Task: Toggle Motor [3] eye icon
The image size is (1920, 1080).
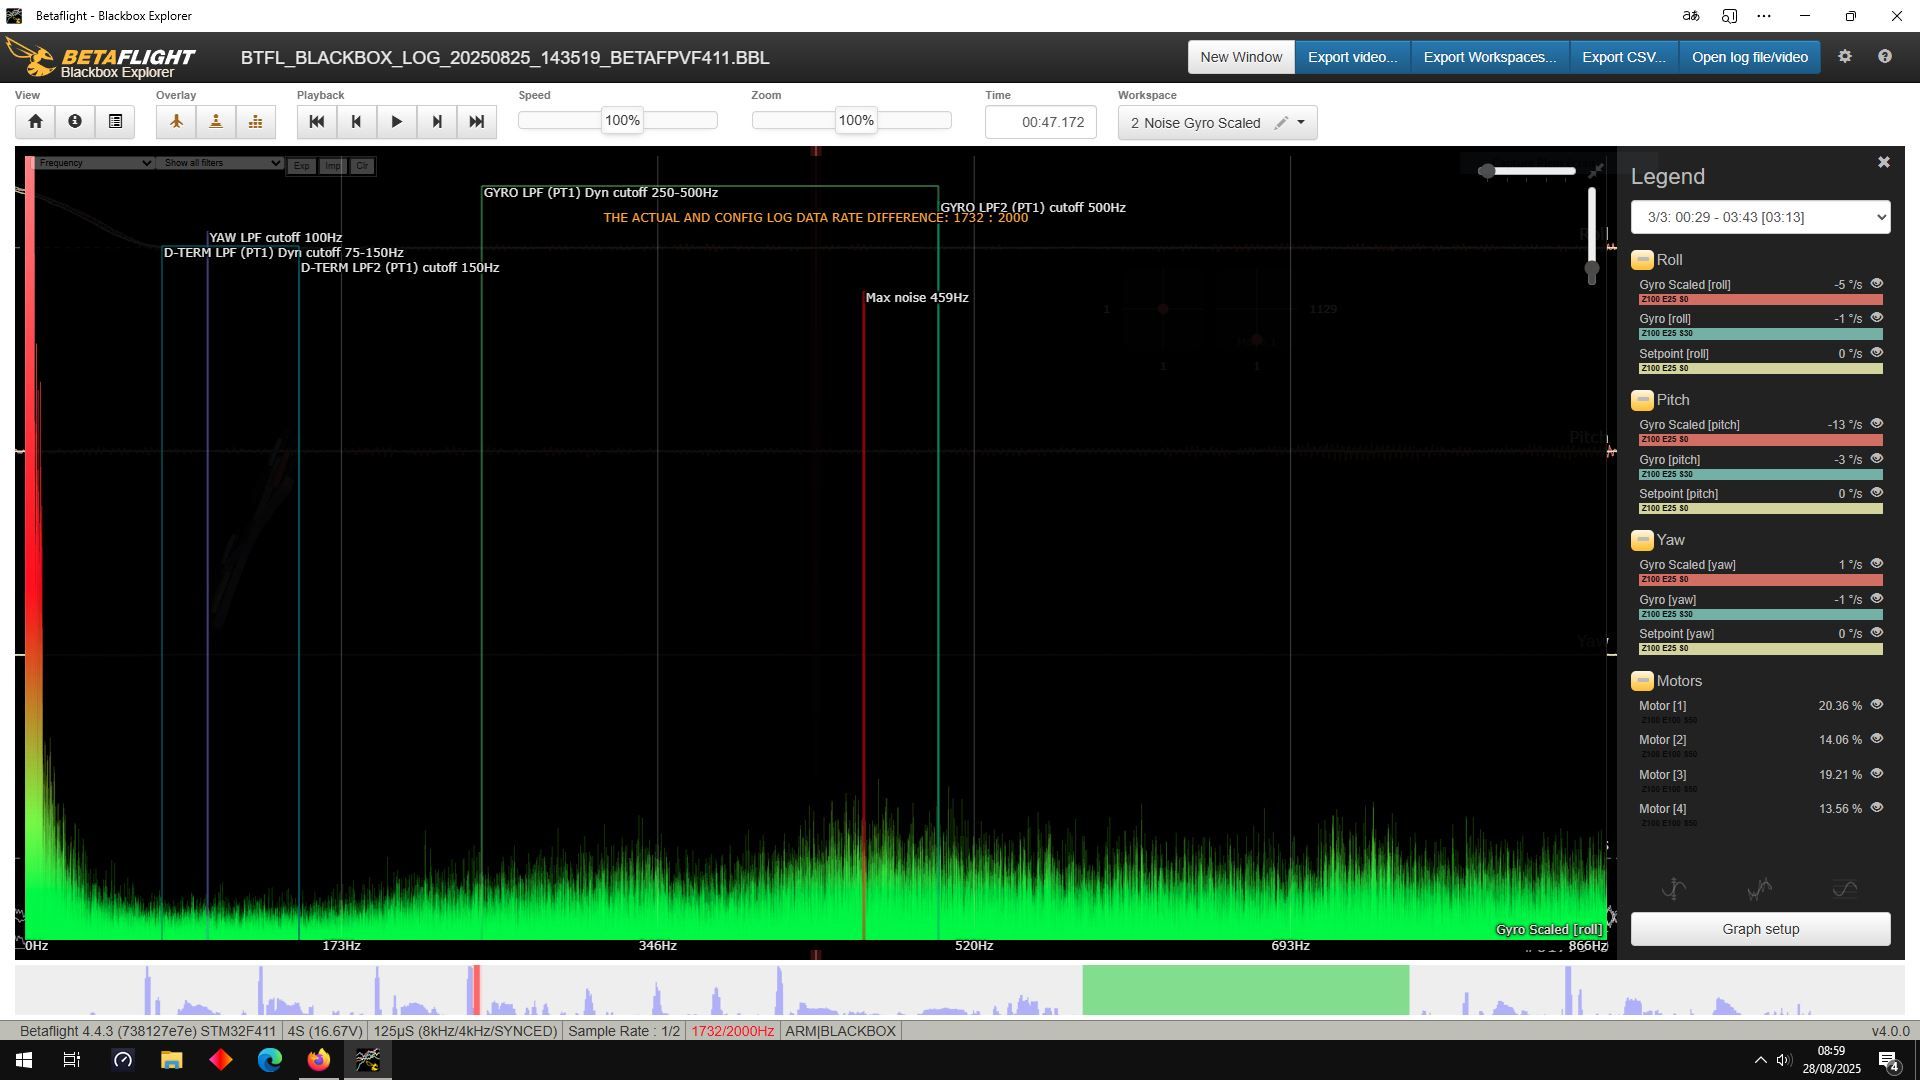Action: click(x=1877, y=774)
